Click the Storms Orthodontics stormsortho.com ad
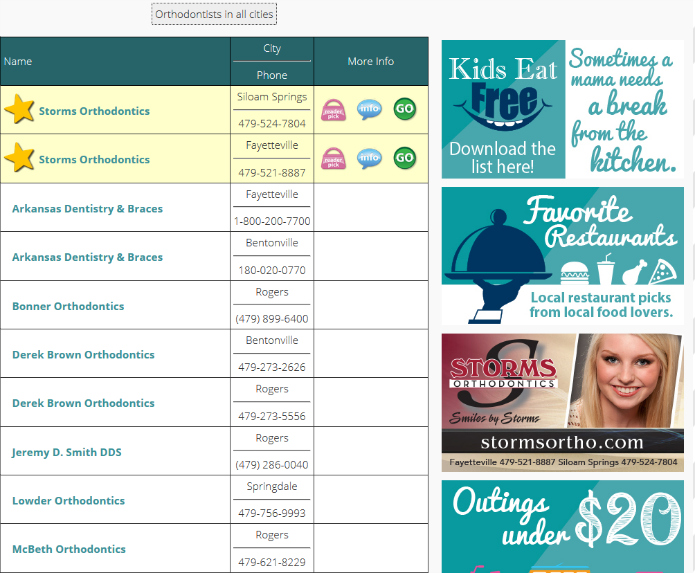The image size is (695, 573). click(x=562, y=403)
